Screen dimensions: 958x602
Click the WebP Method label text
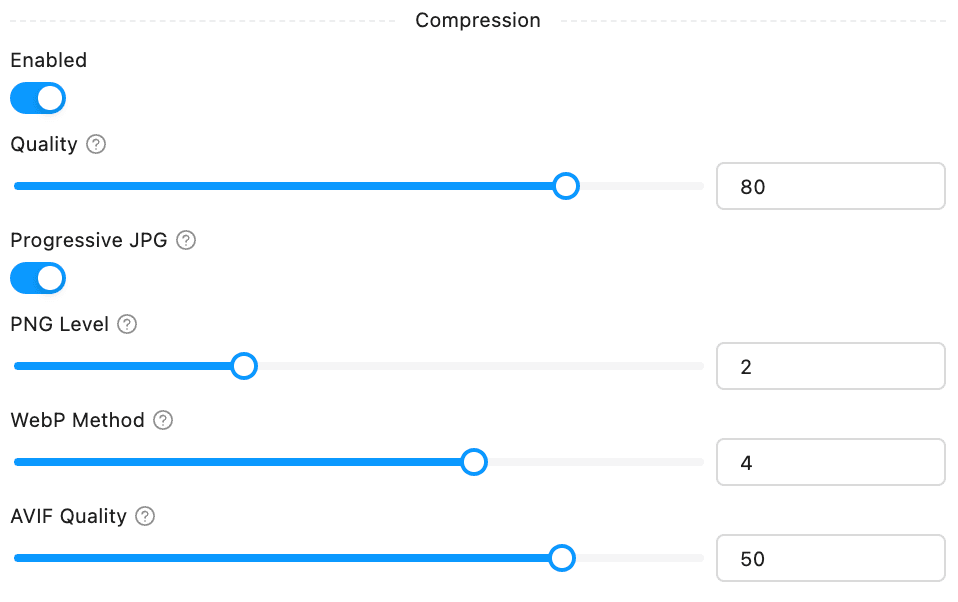click(x=77, y=420)
